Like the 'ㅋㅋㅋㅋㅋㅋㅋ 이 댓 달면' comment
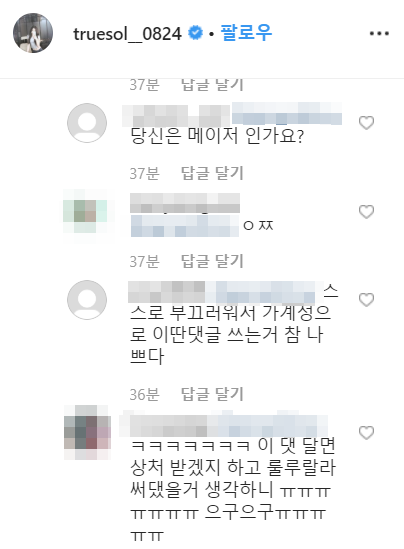 click(x=367, y=433)
